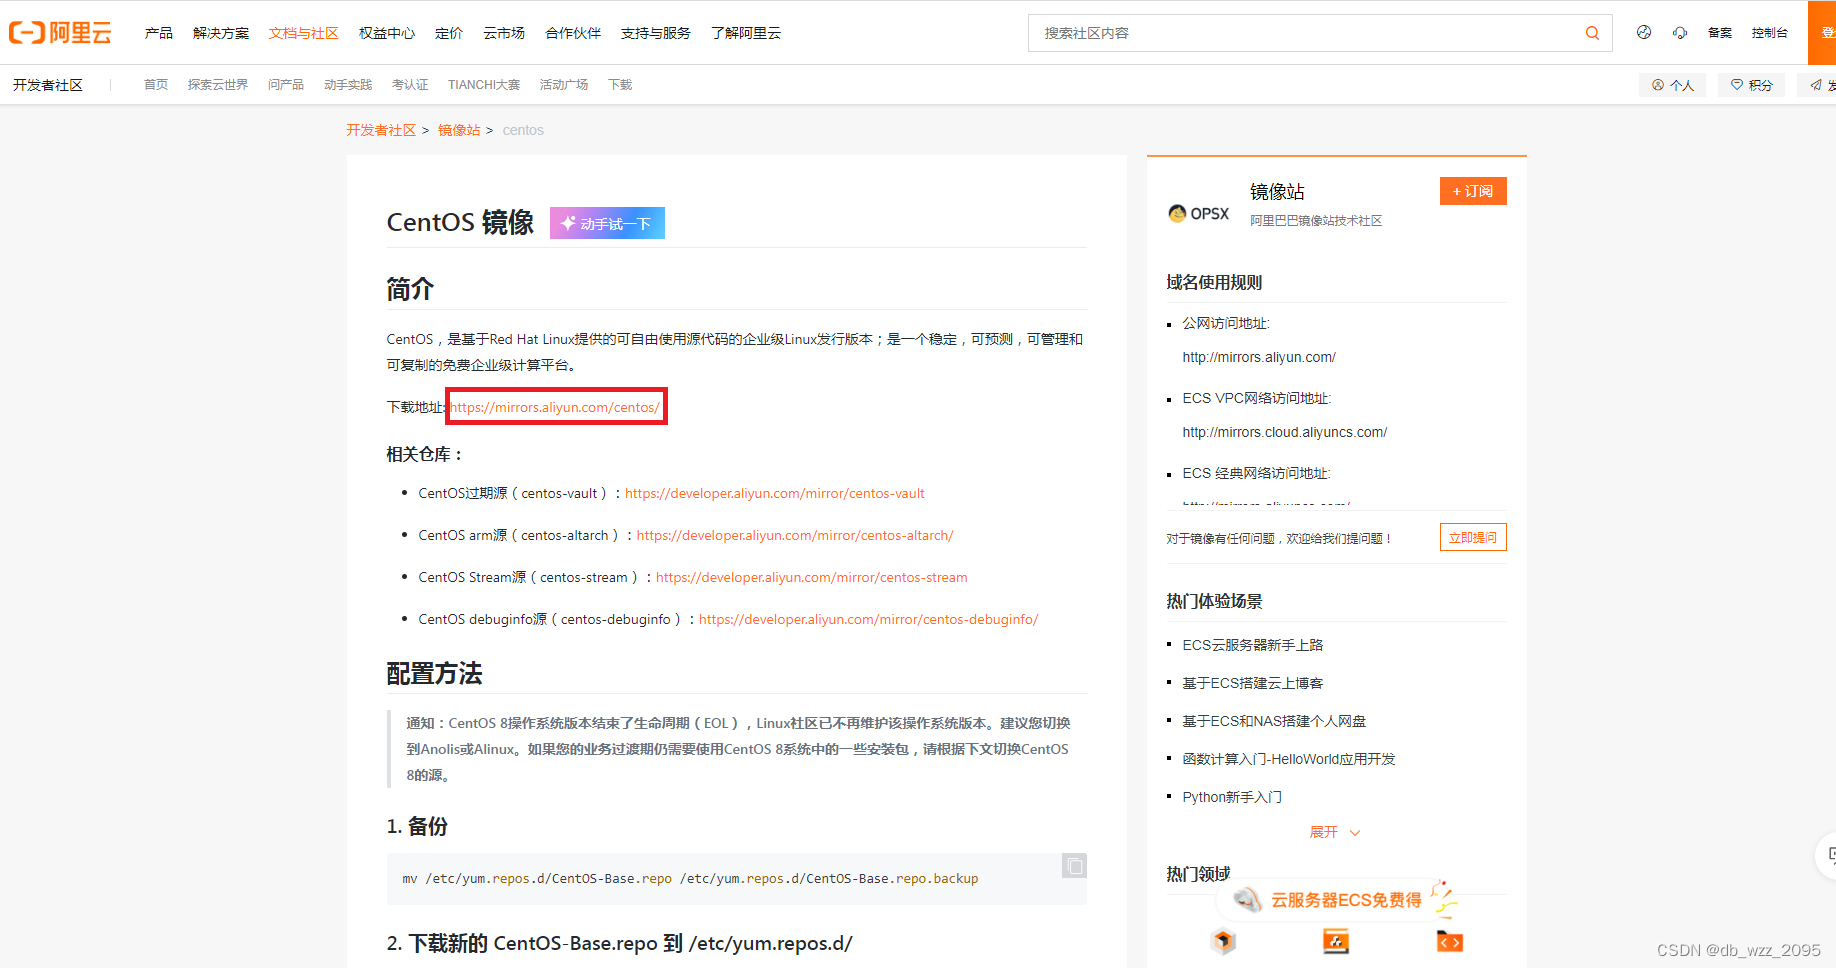This screenshot has width=1836, height=968.
Task: Click the 动手试一下 try-it button
Action: pyautogui.click(x=607, y=223)
